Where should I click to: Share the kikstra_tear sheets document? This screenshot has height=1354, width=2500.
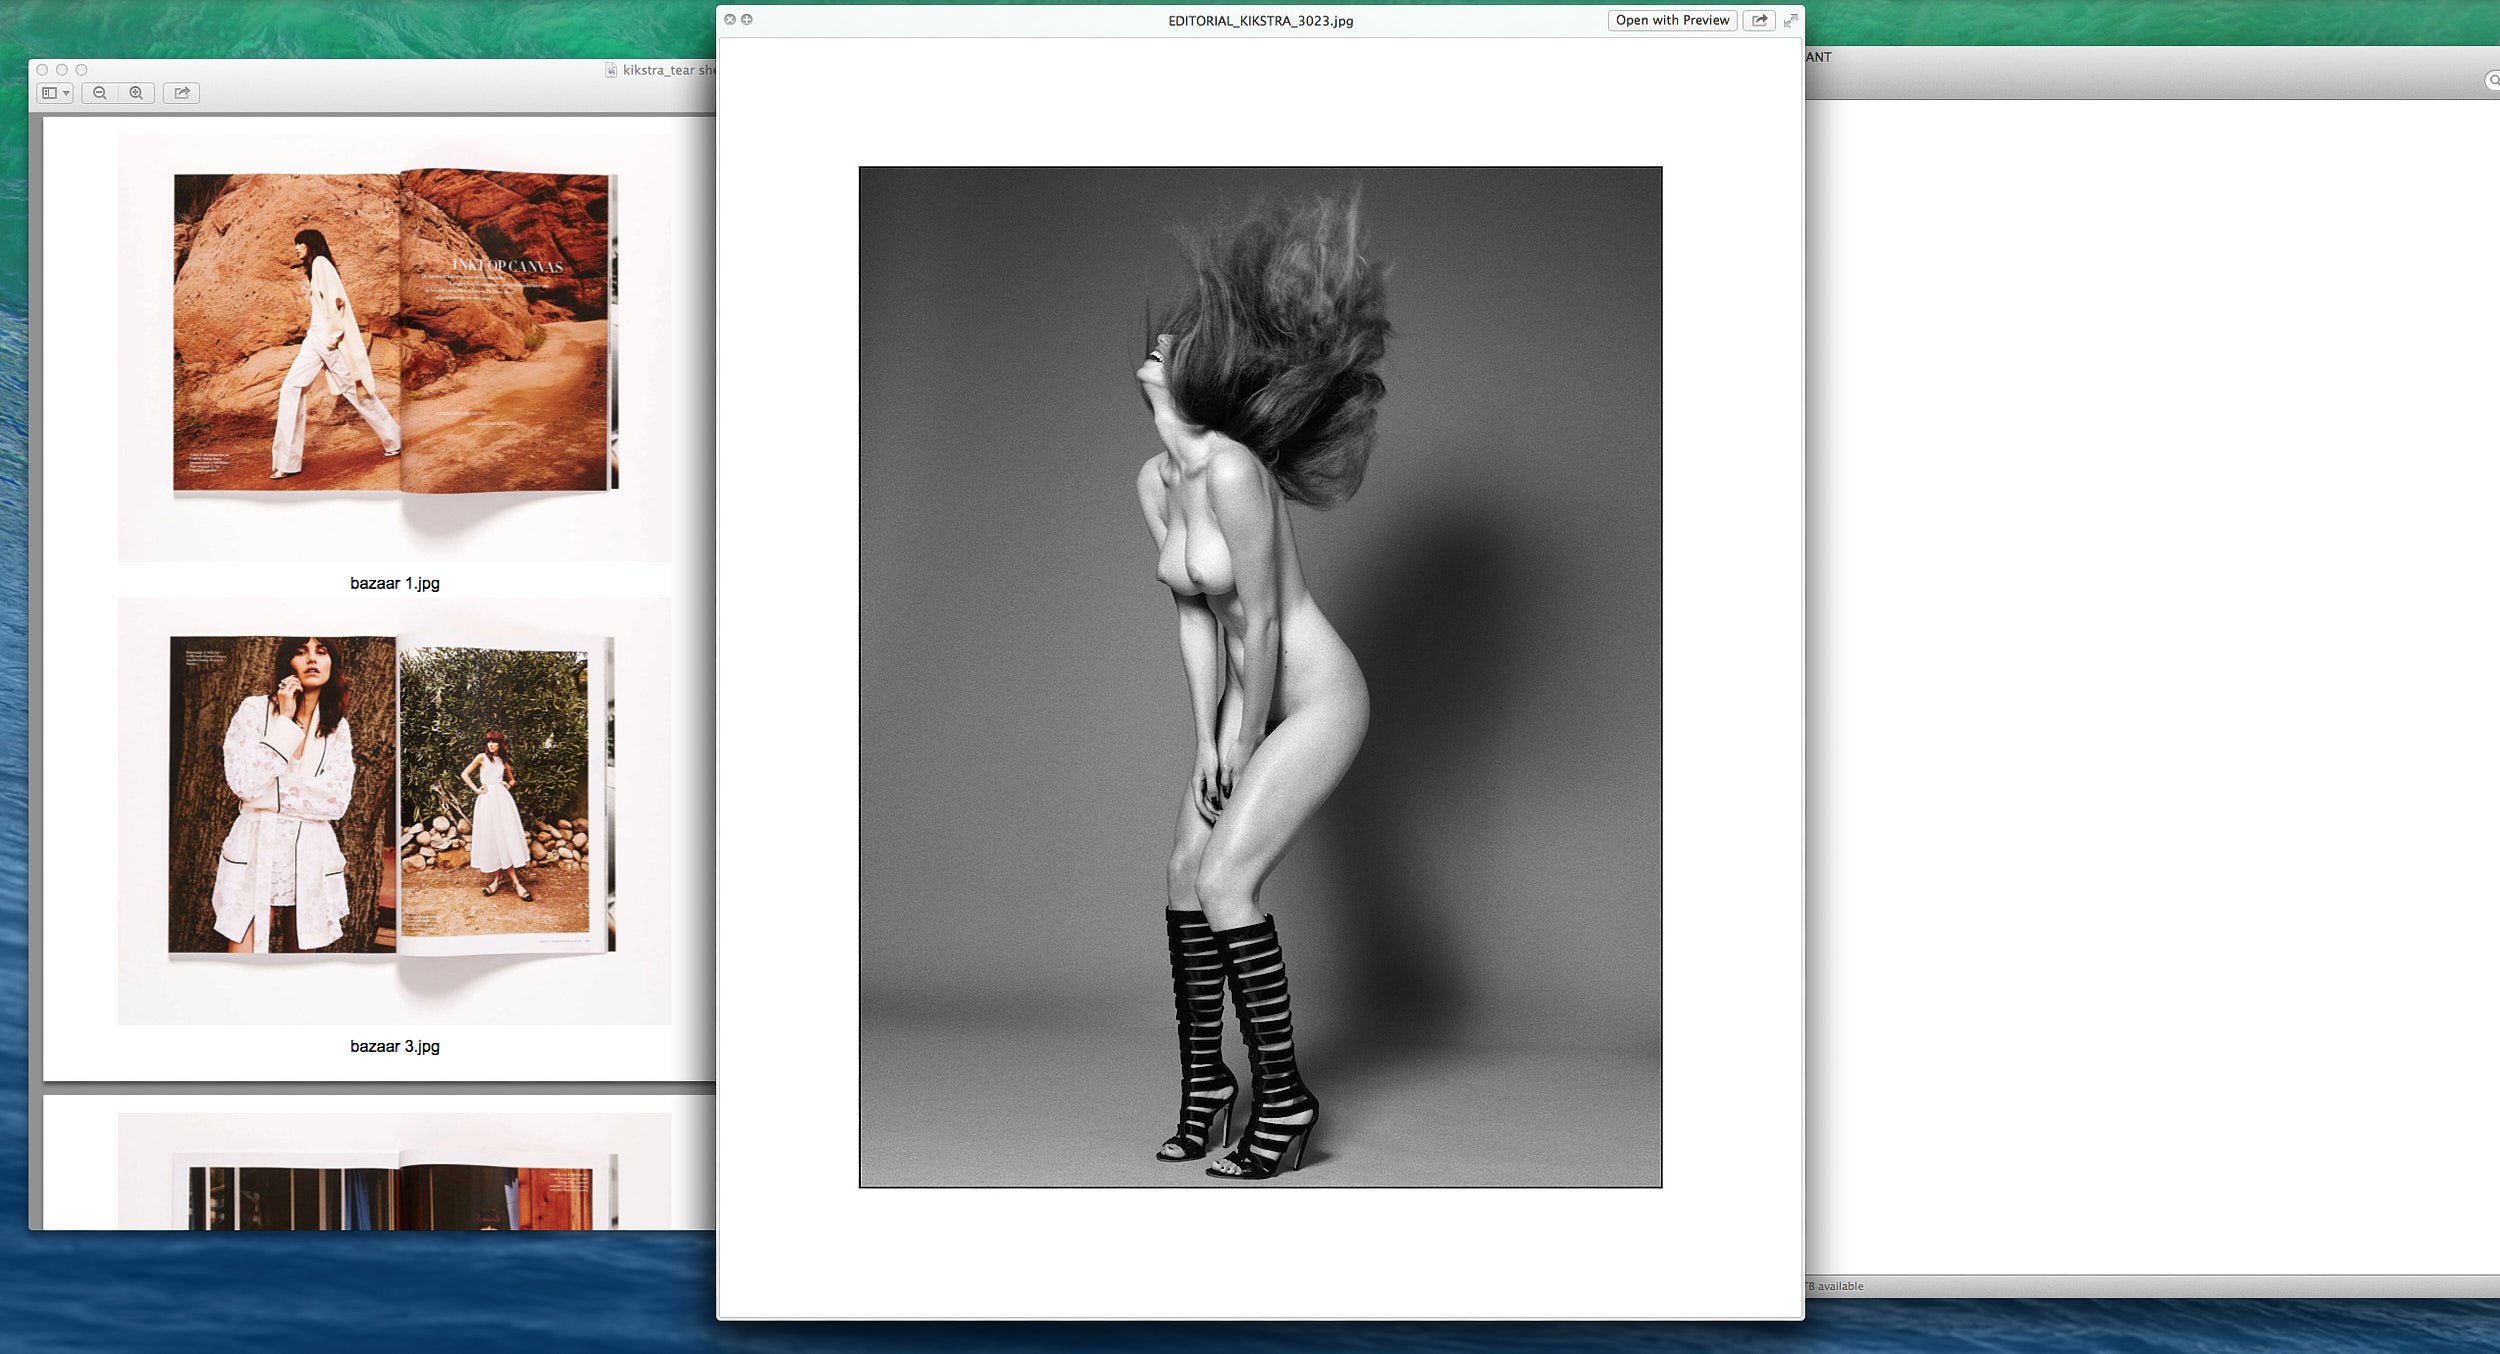click(182, 93)
